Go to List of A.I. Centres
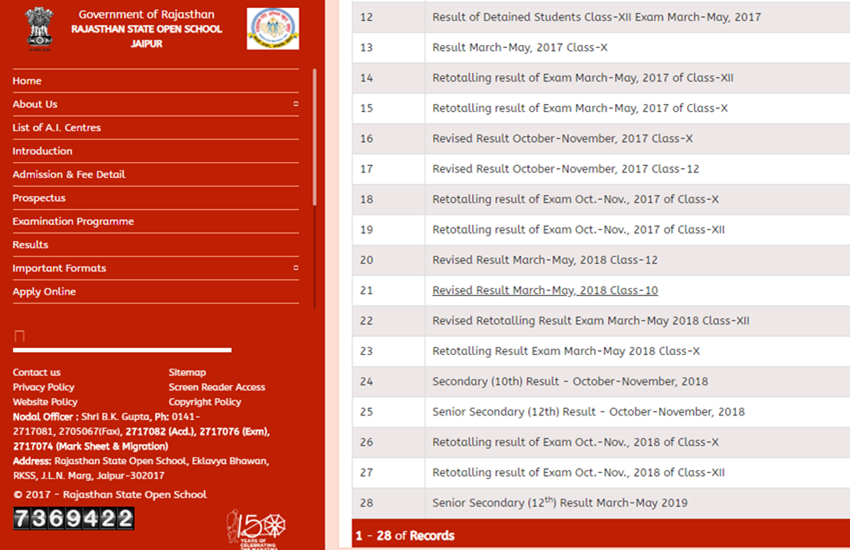 coord(56,128)
